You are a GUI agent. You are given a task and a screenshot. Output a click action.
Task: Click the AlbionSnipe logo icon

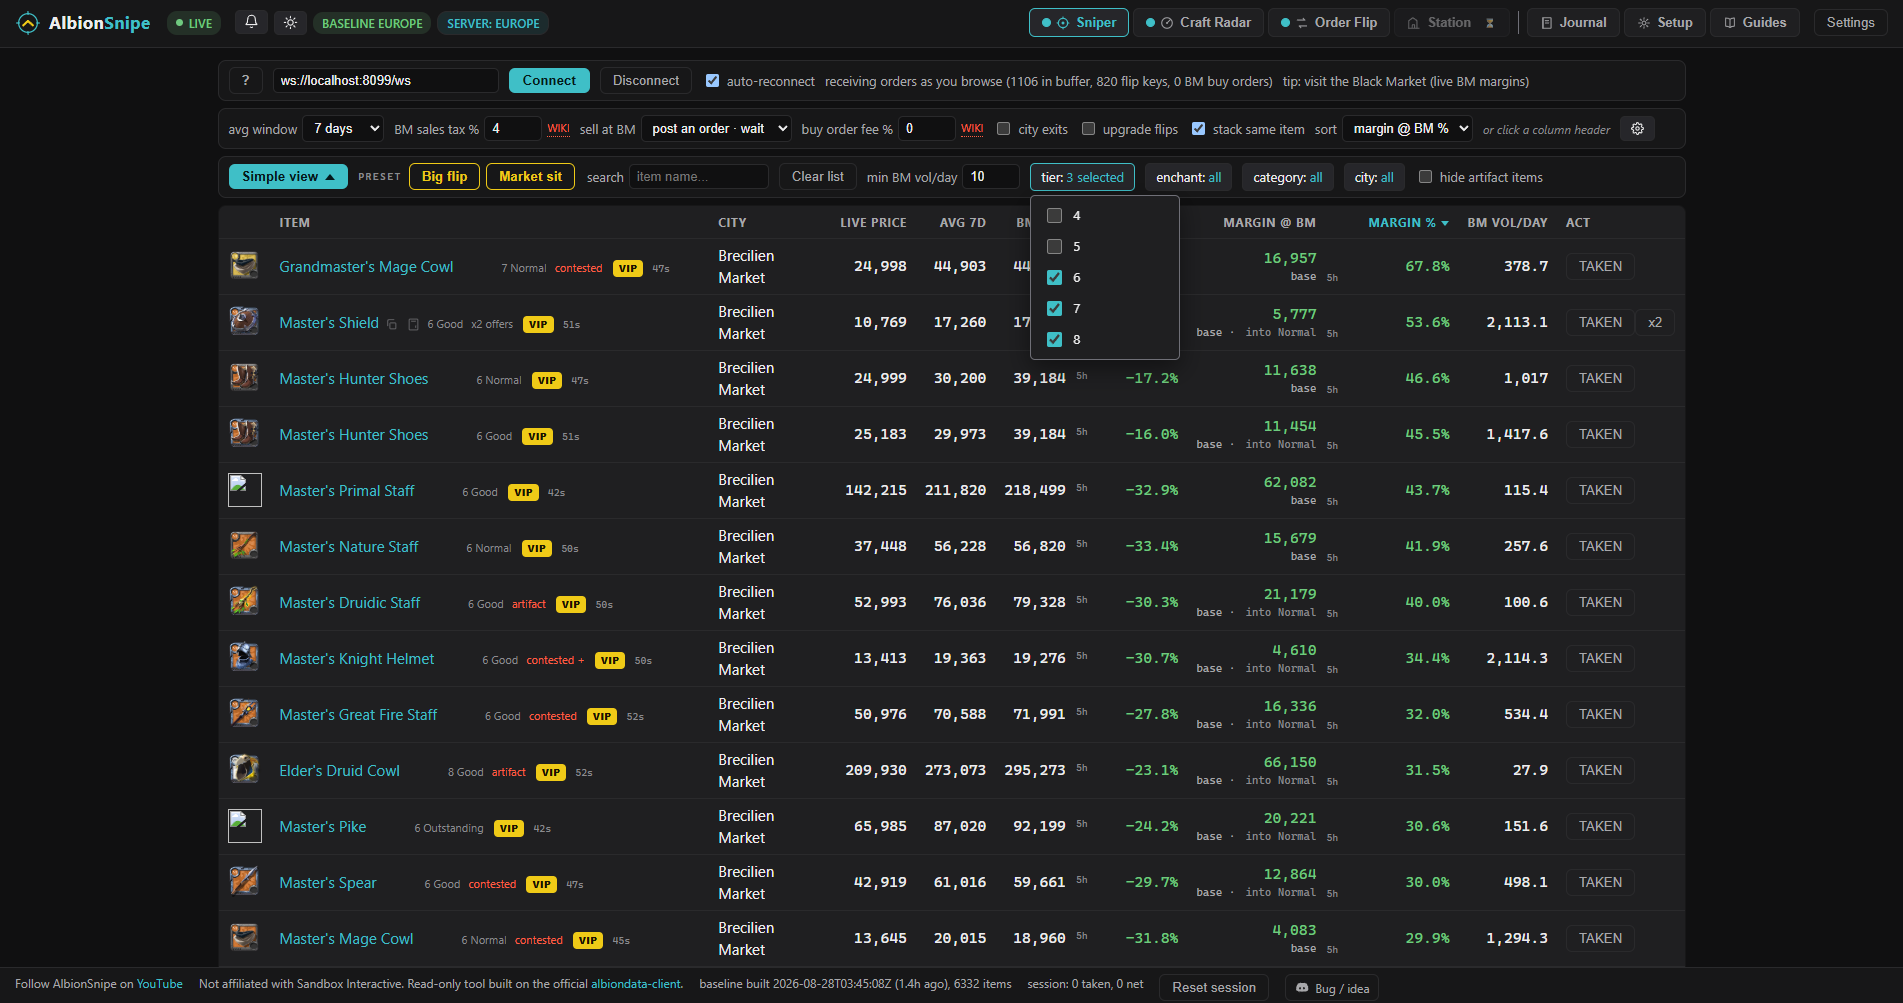coord(28,23)
